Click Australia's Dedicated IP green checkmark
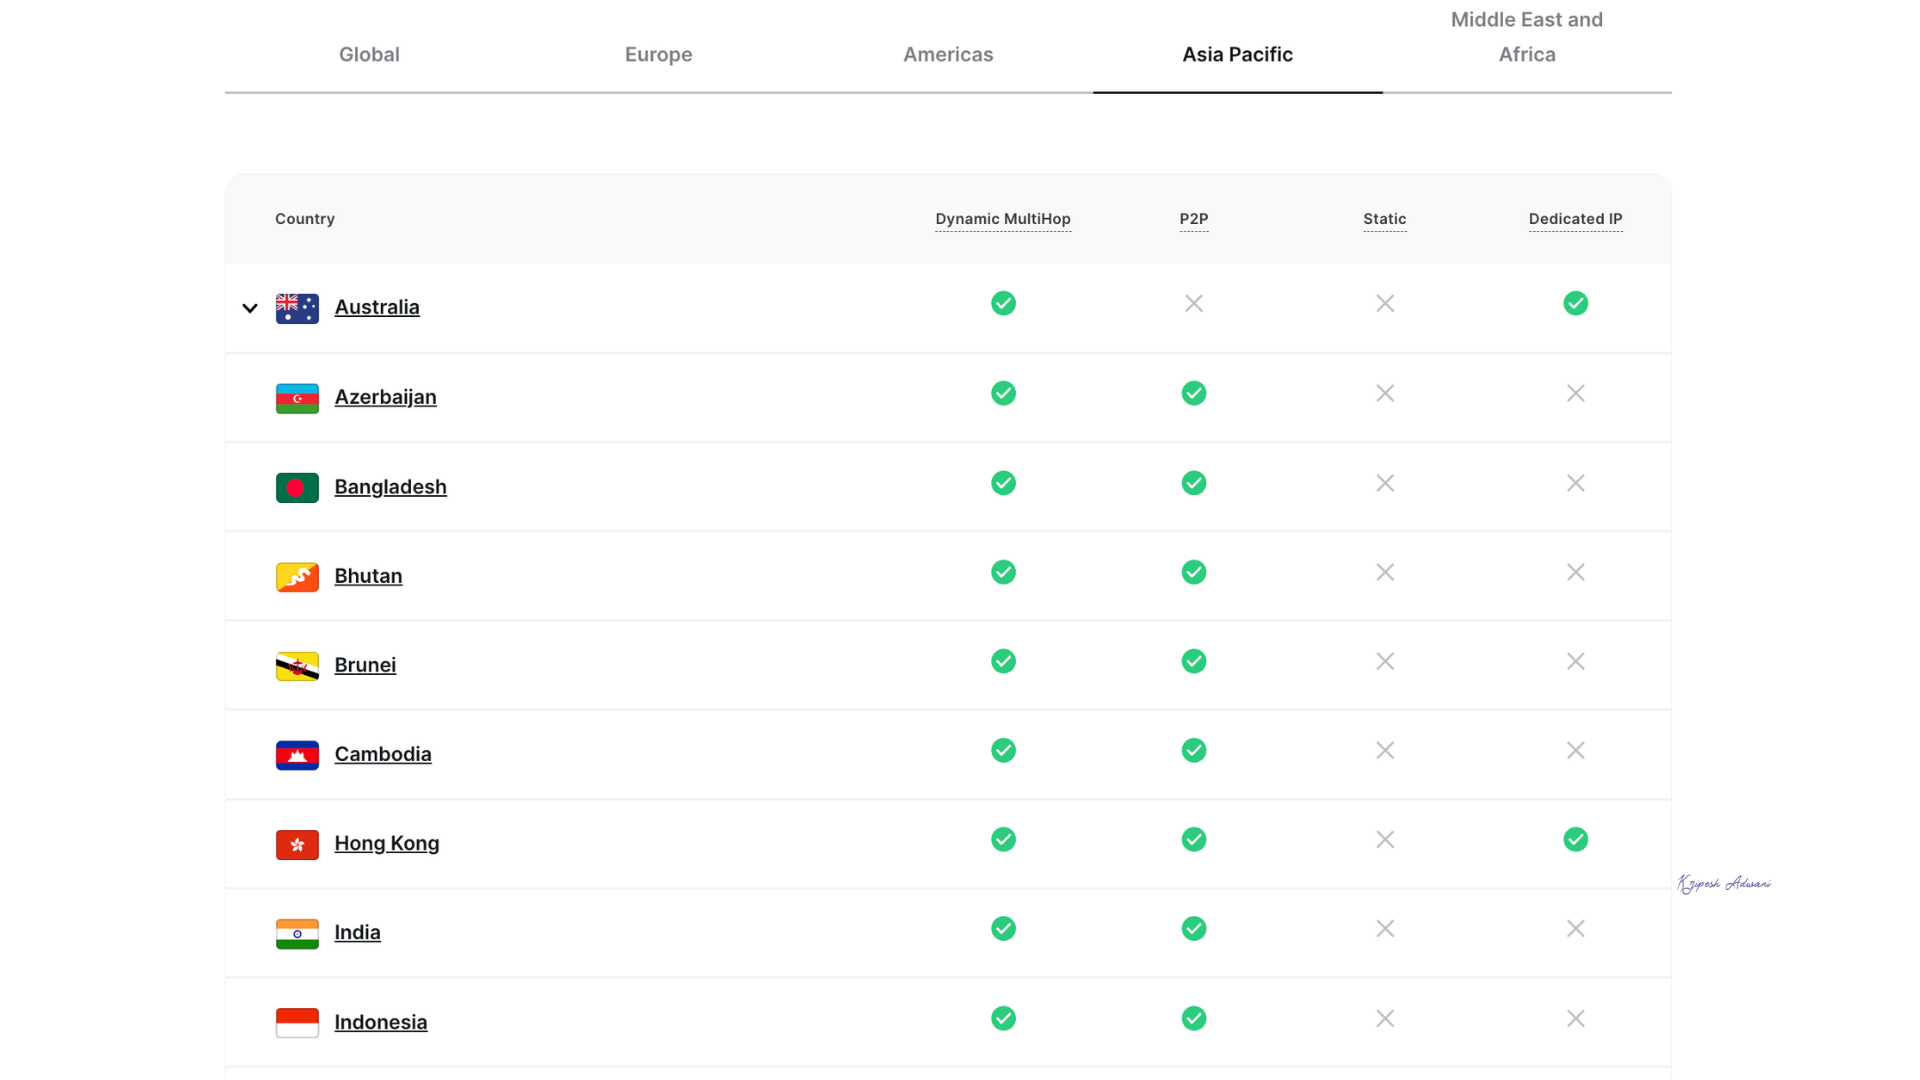This screenshot has height=1080, width=1920. coord(1575,303)
